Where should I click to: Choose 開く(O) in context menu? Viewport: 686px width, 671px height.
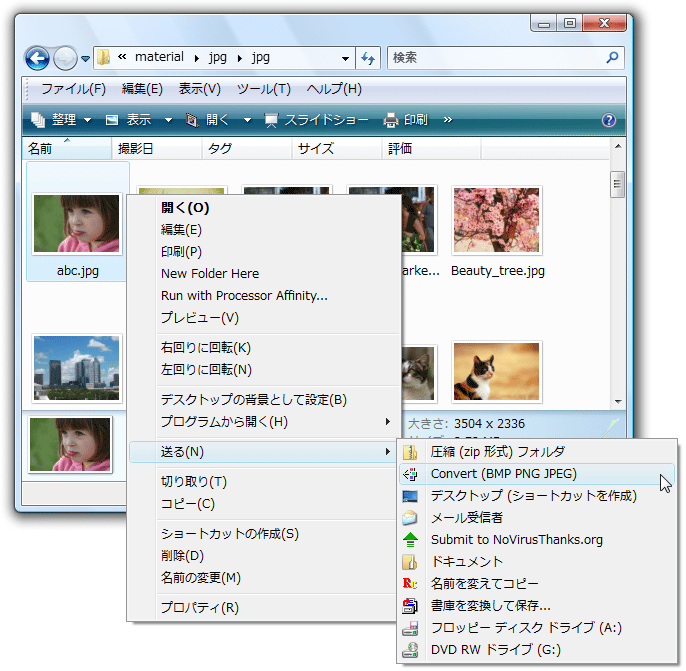tap(264, 207)
